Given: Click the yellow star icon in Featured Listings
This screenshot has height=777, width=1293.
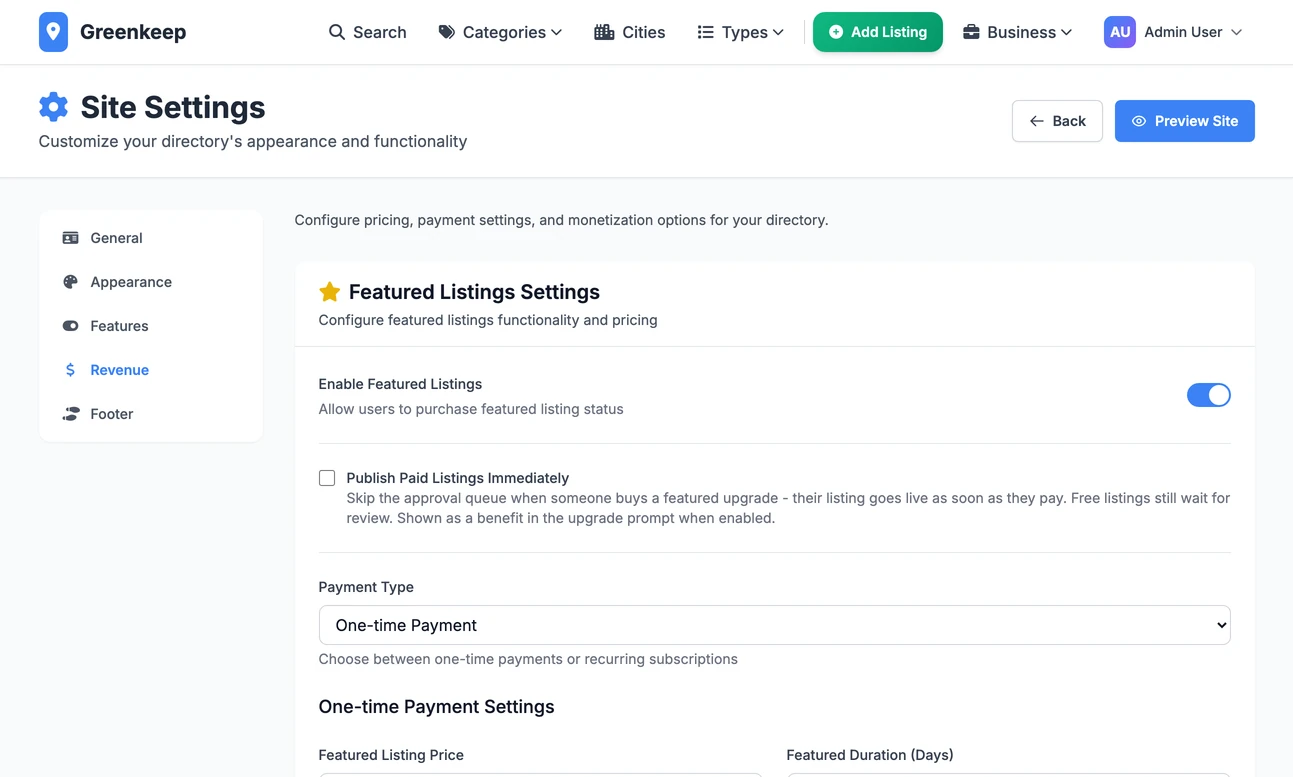Looking at the screenshot, I should pos(329,292).
